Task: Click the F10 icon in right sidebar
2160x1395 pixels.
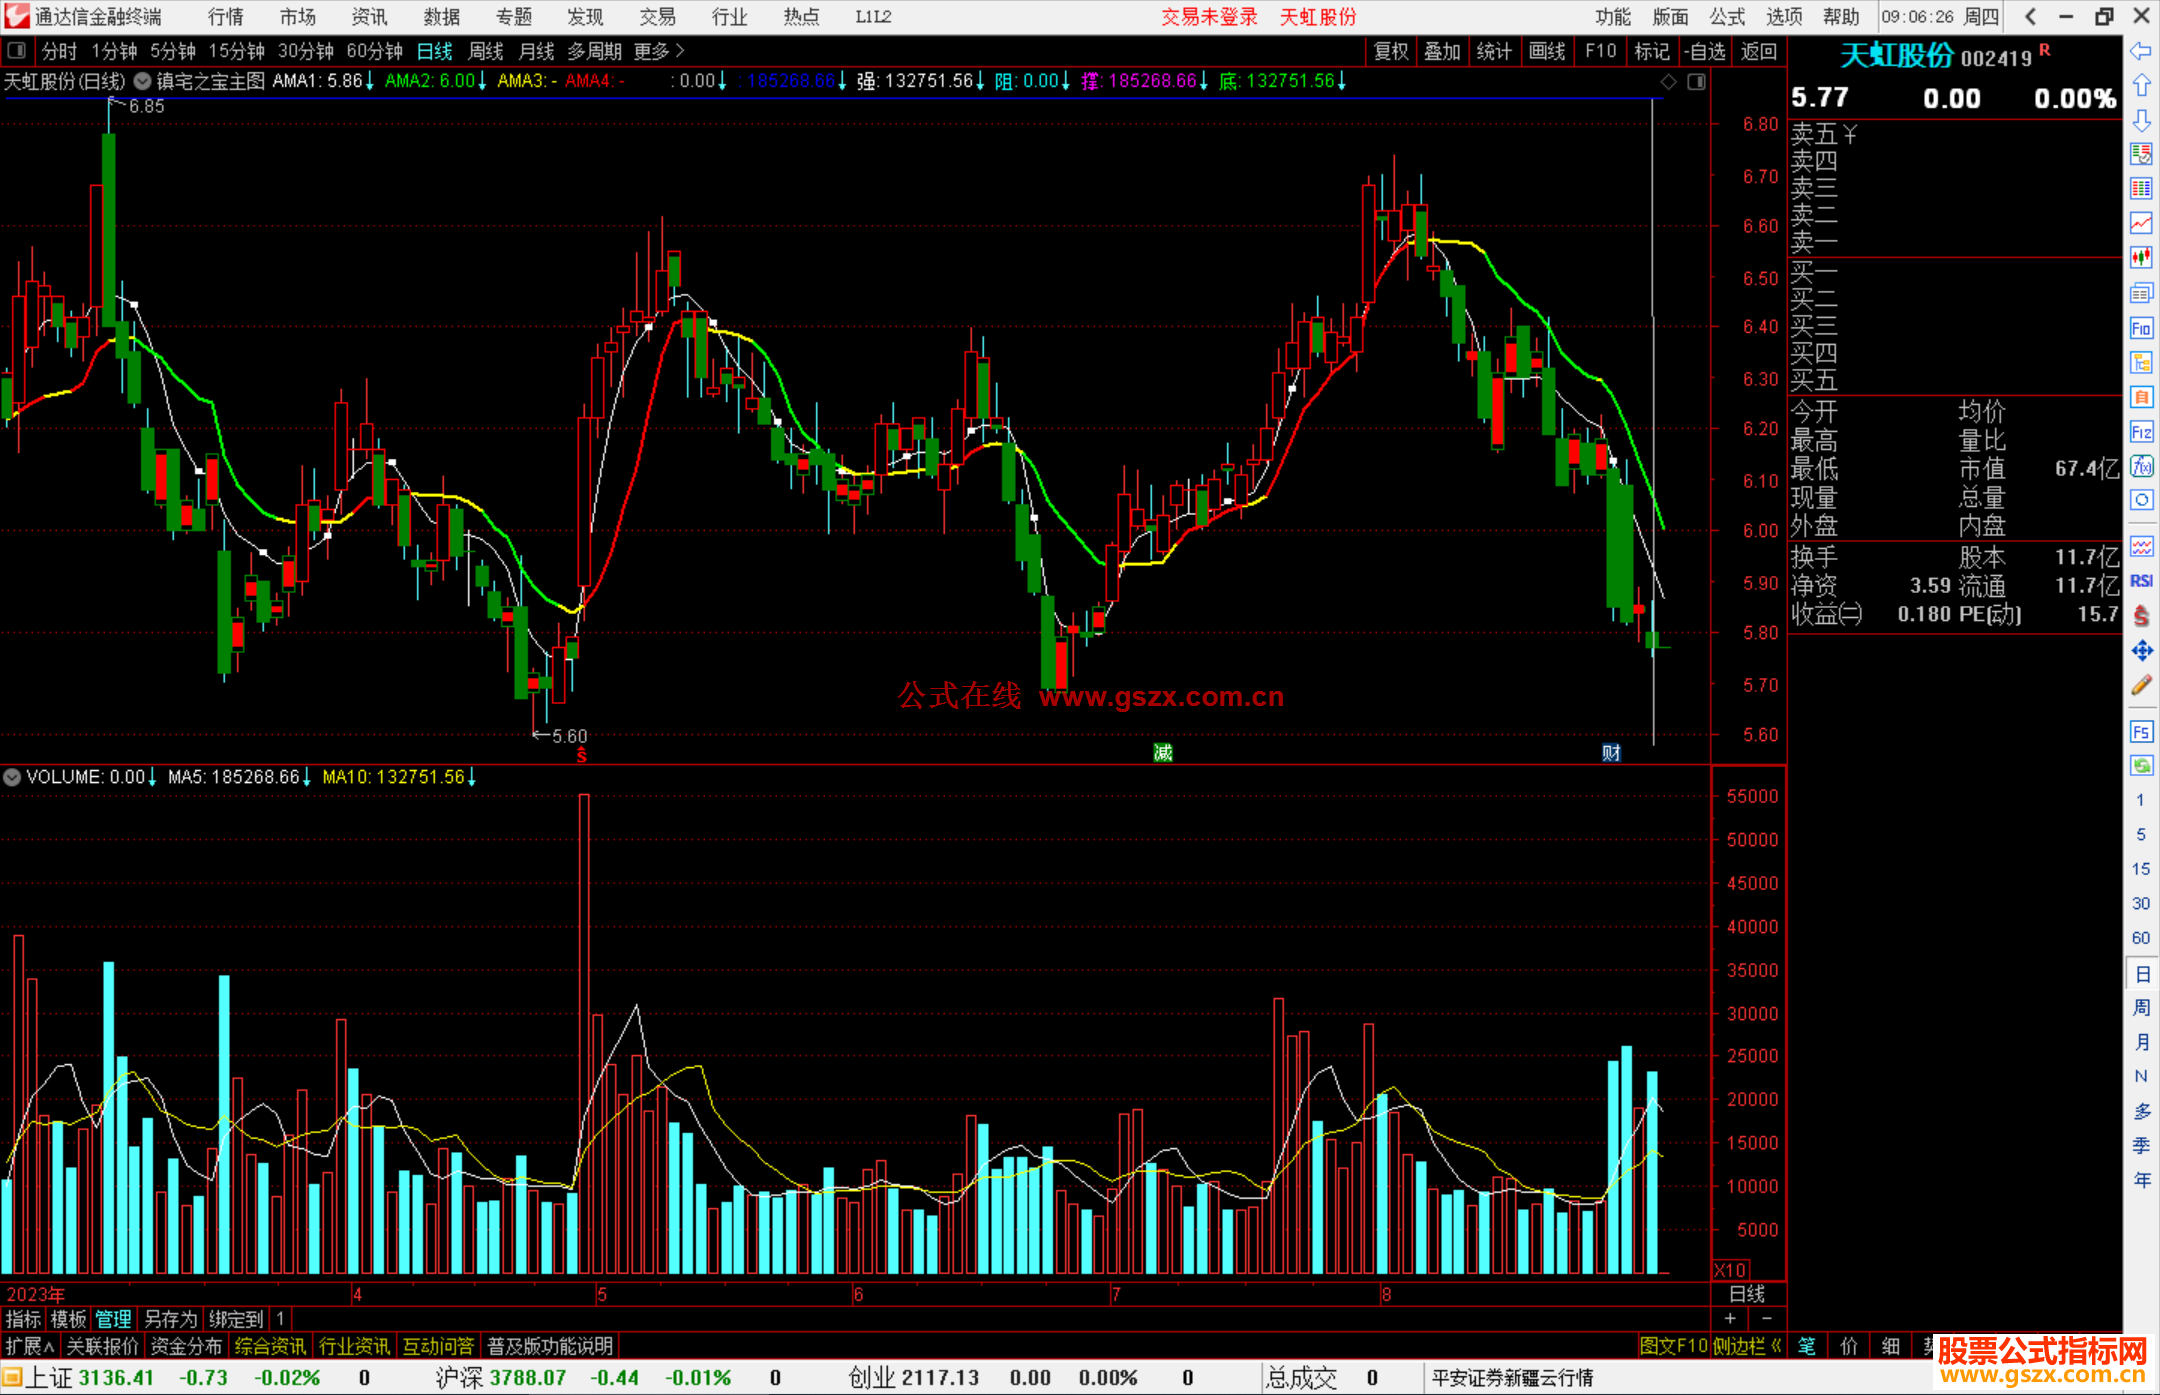Action: [2141, 328]
